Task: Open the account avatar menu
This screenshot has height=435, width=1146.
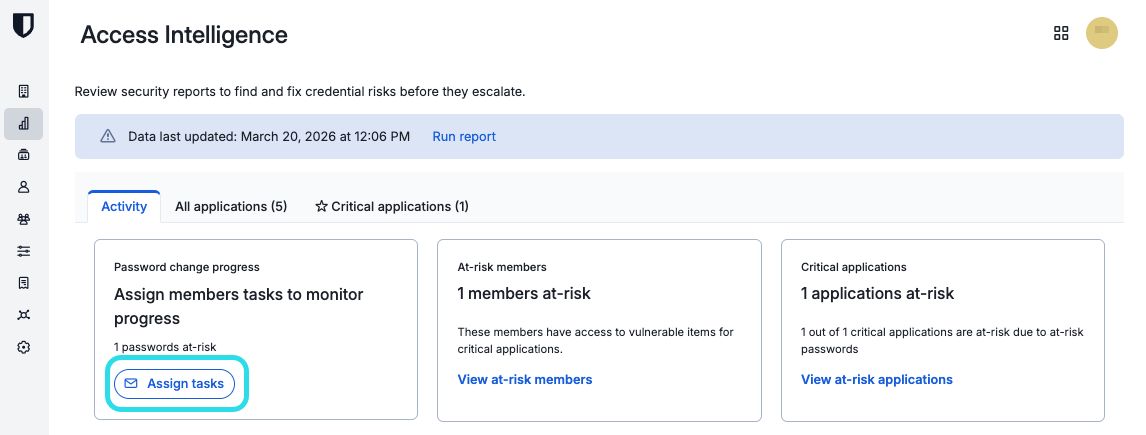Action: pos(1101,33)
